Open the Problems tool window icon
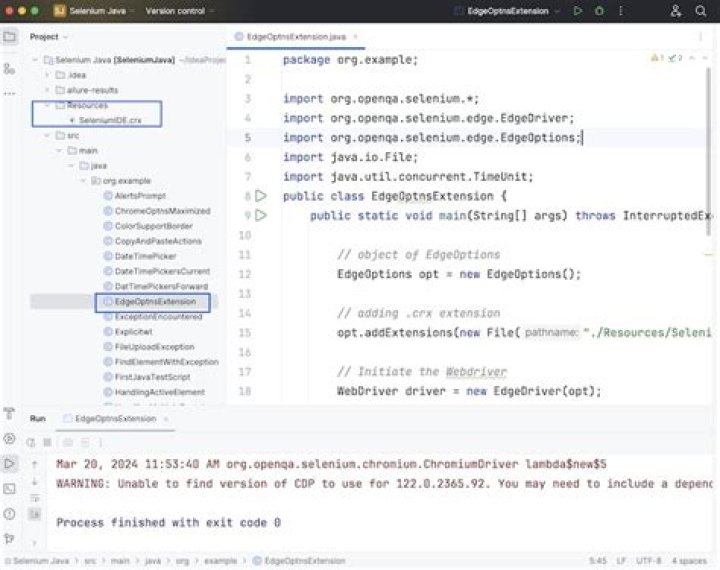 pos(9,514)
